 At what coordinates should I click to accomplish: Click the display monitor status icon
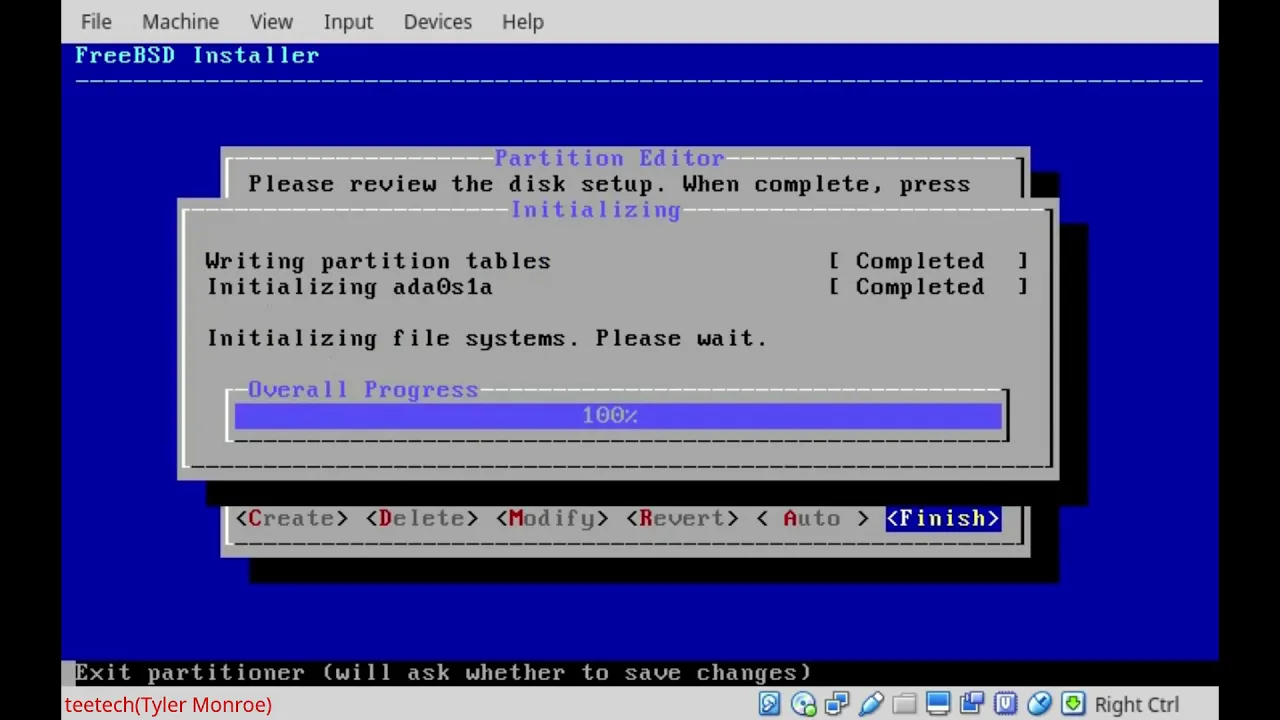point(938,704)
